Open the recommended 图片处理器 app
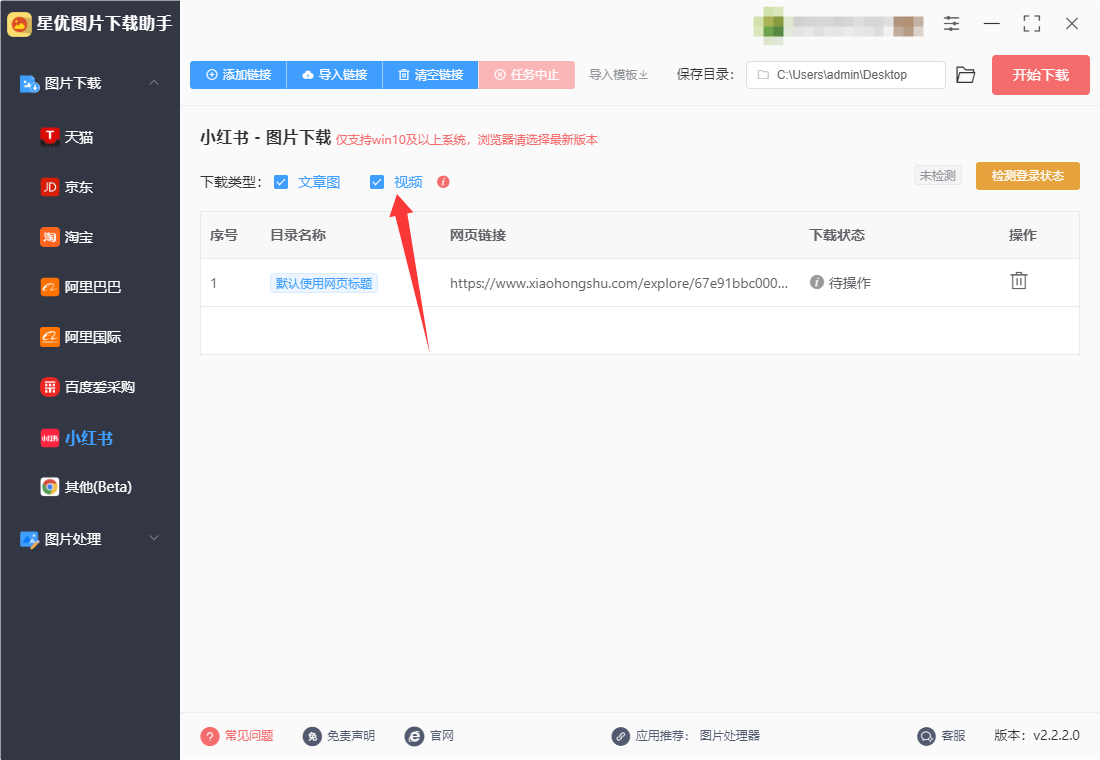The width and height of the screenshot is (1100, 760). tap(730, 735)
